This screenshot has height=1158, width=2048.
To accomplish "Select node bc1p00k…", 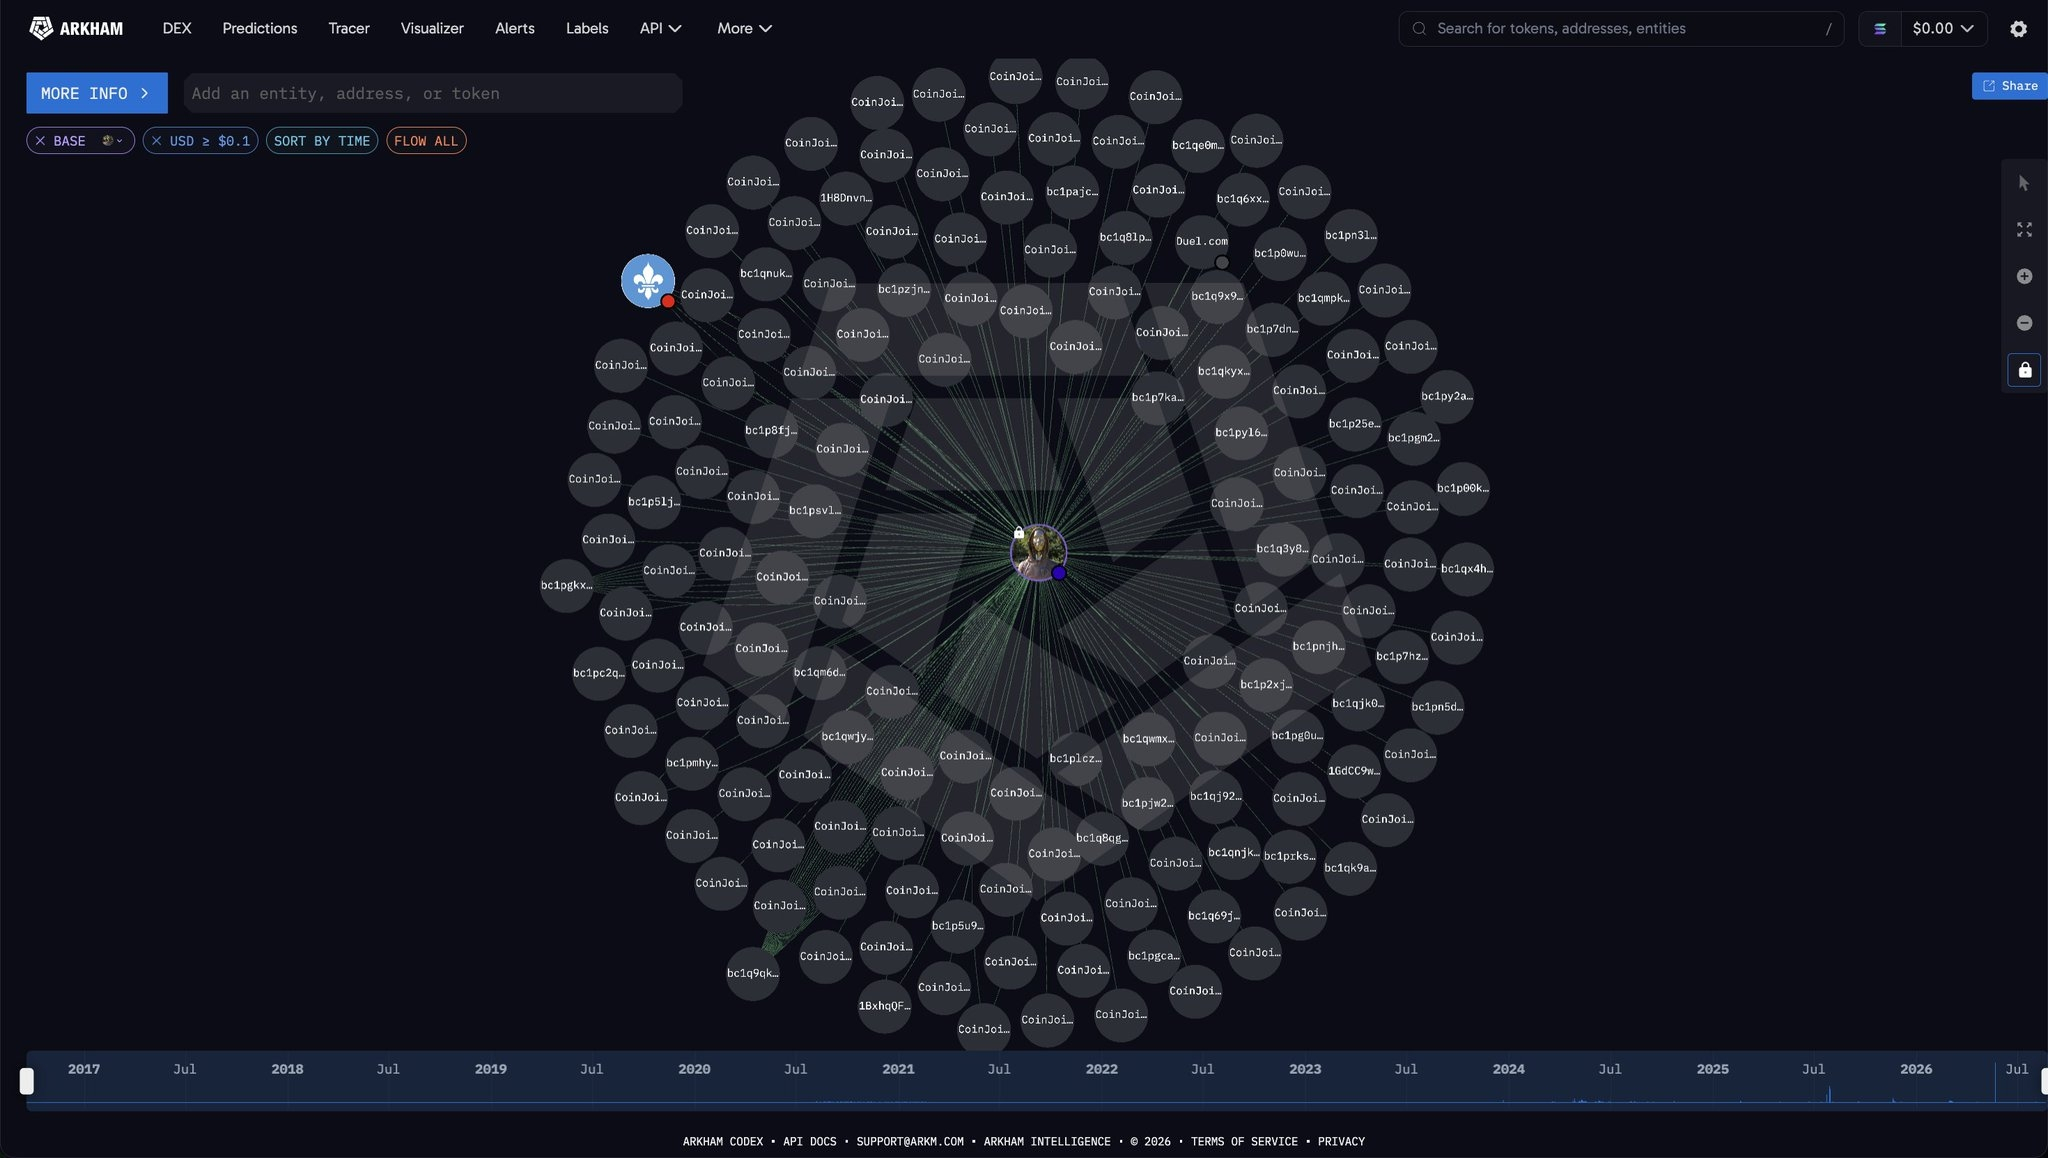I will click(1462, 488).
